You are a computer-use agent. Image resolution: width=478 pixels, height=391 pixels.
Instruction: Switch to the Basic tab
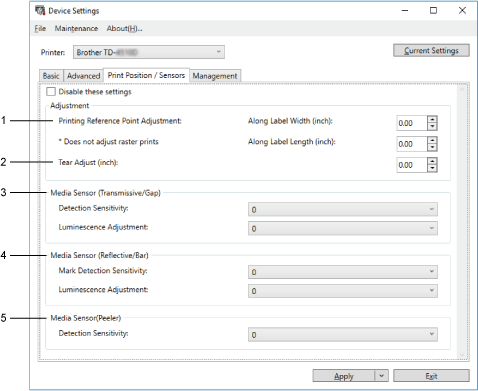tap(51, 76)
